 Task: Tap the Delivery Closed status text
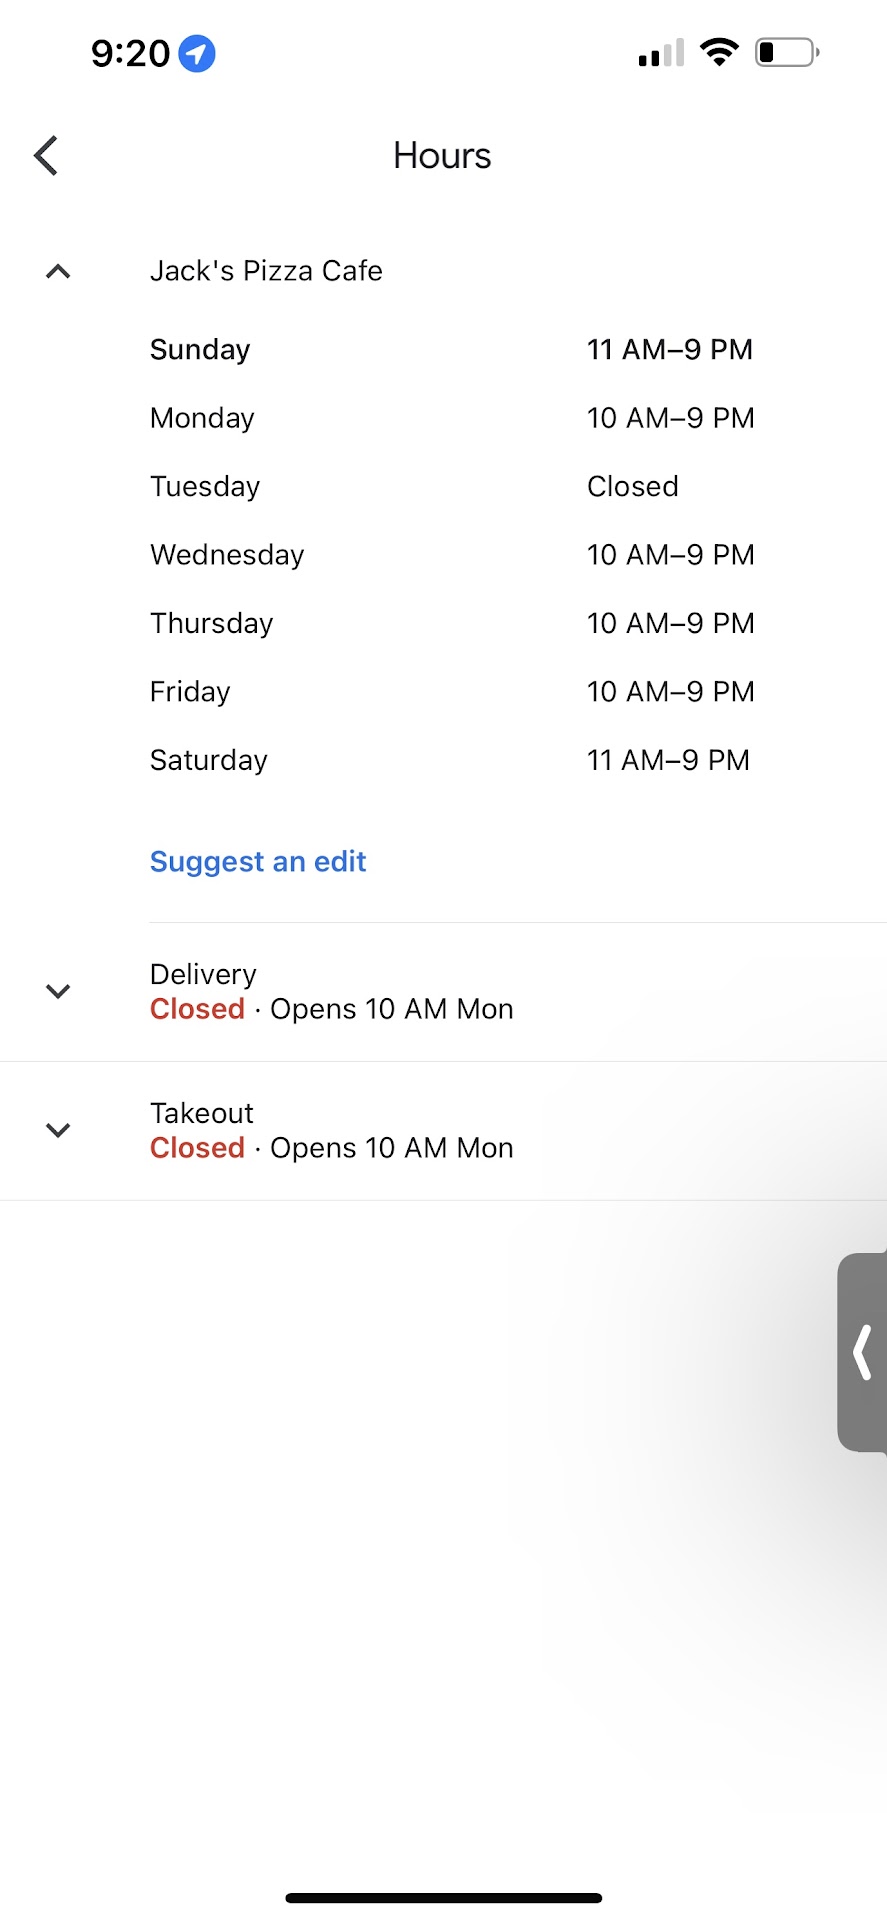197,1009
